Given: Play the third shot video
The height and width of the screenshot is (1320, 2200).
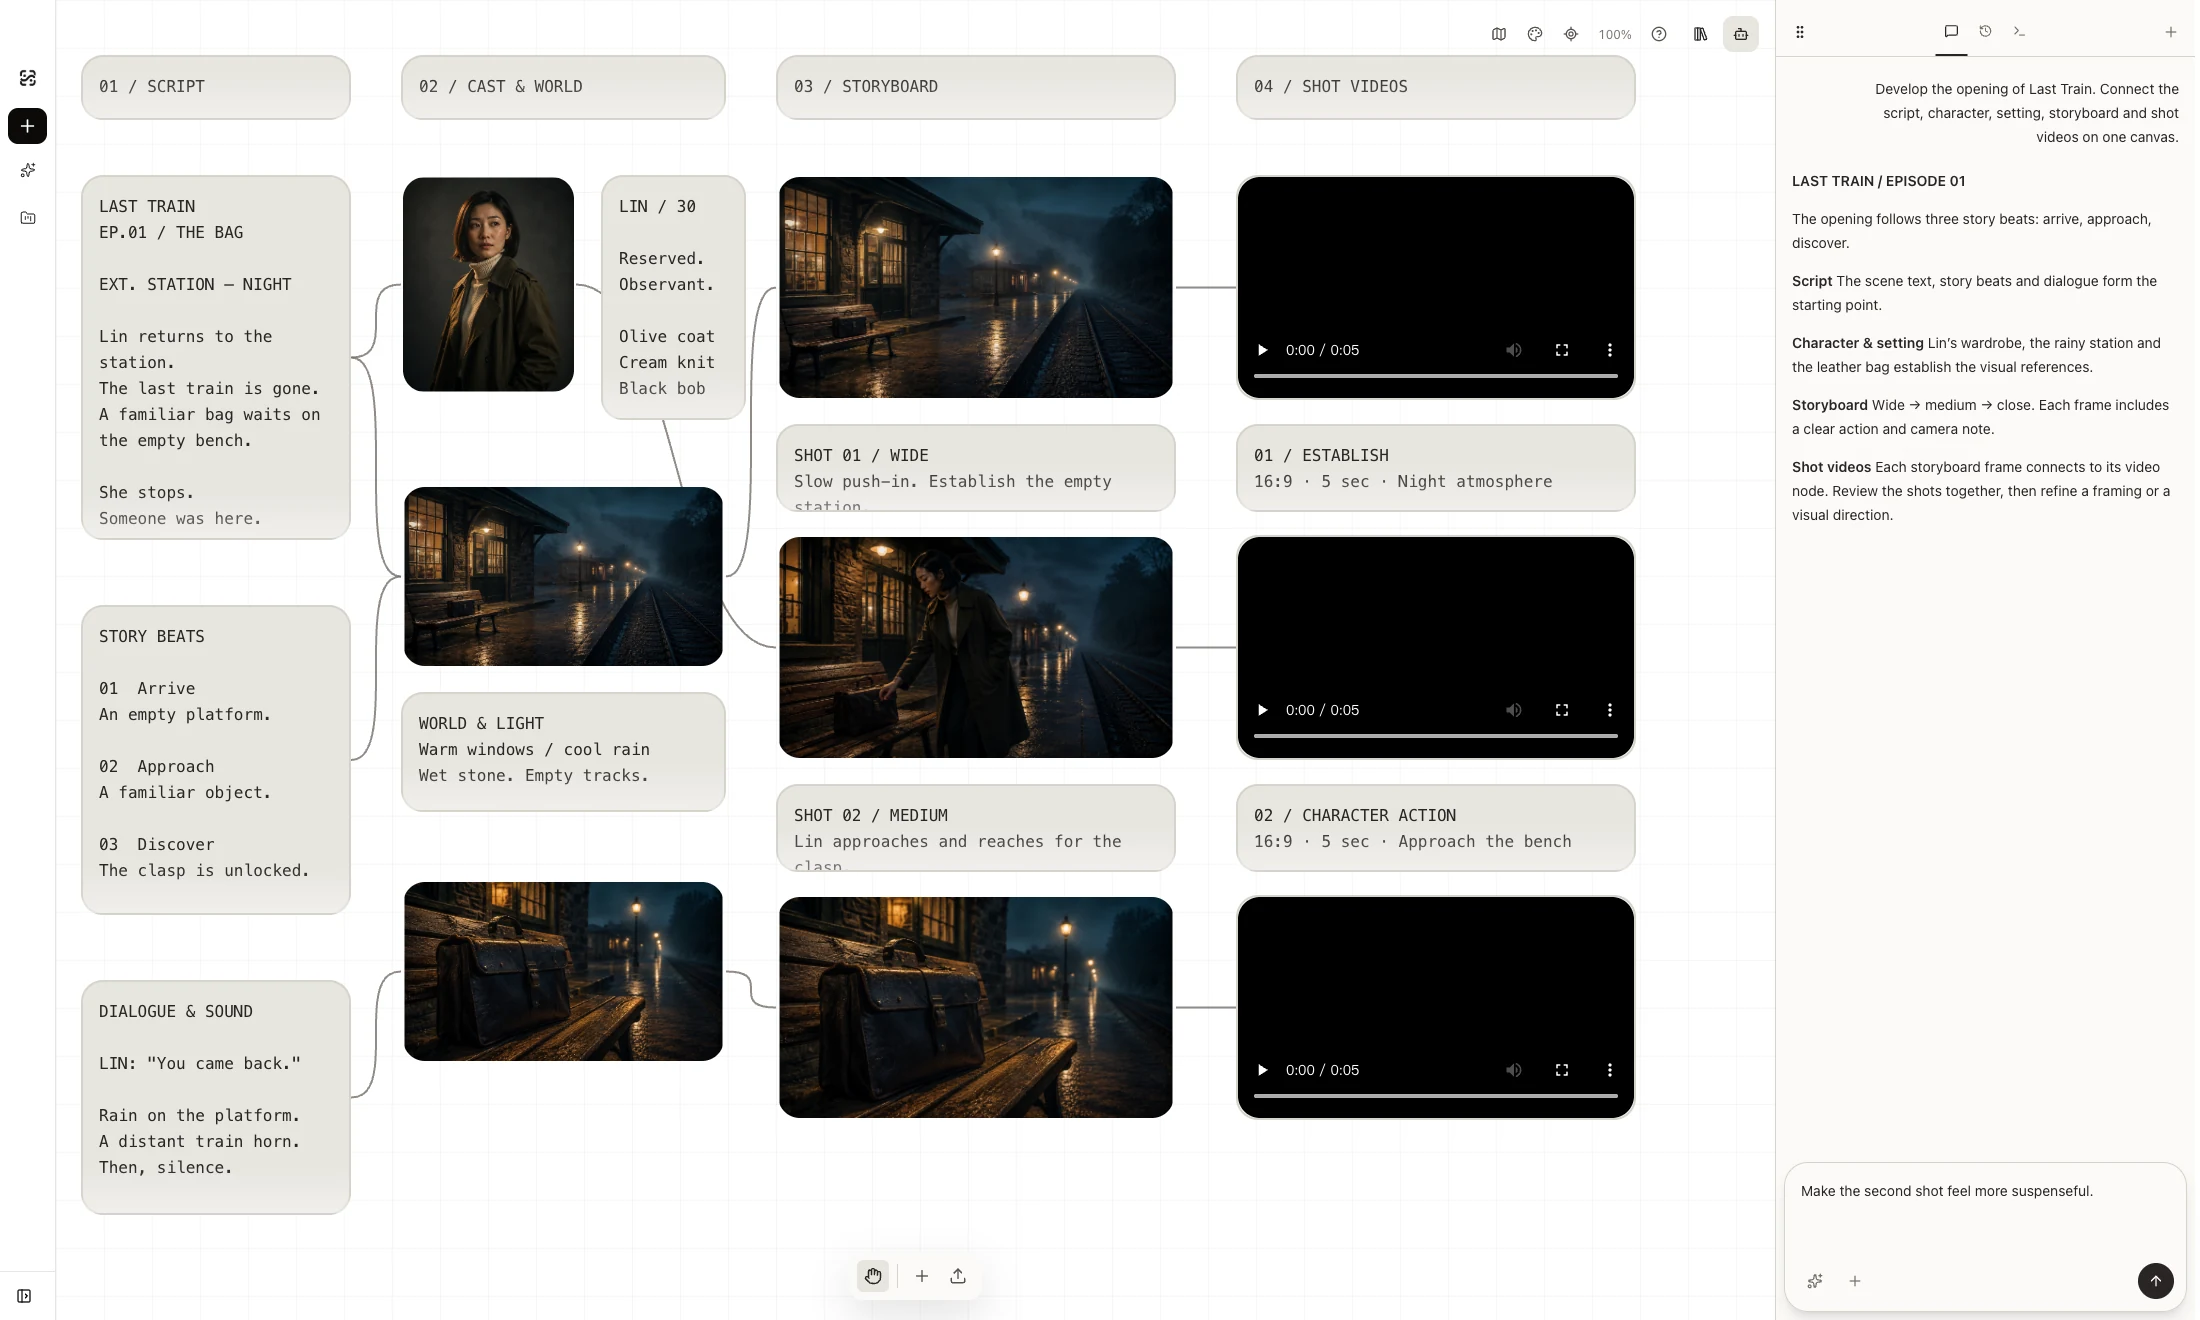Looking at the screenshot, I should click(x=1262, y=1070).
